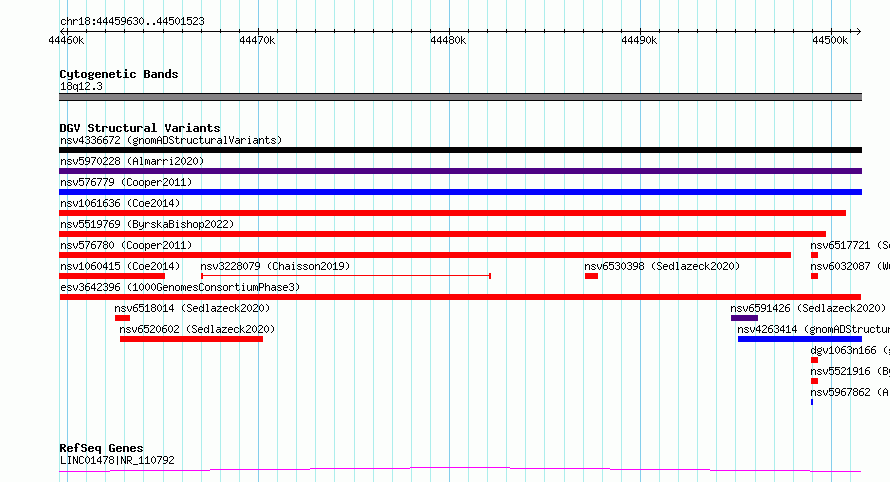Select the short red nsv1060415 bar

(112, 276)
